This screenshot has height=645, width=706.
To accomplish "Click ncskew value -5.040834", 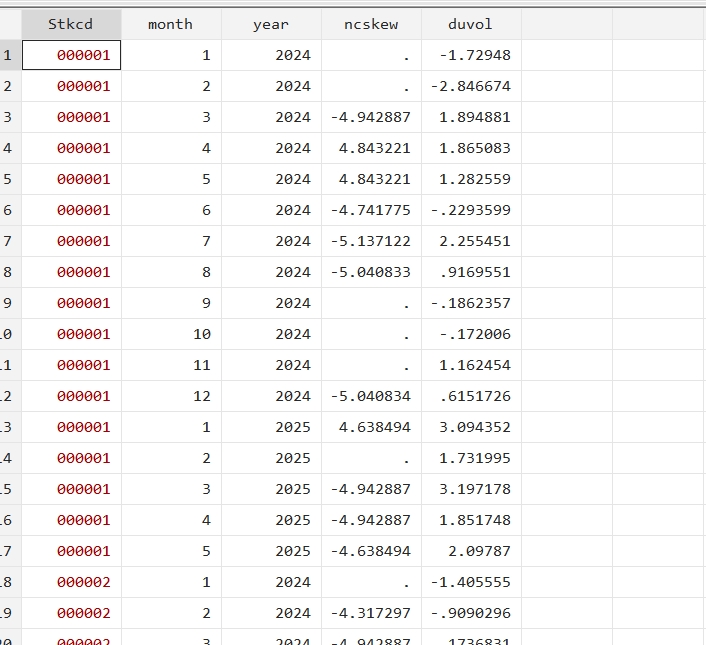I will tap(371, 396).
